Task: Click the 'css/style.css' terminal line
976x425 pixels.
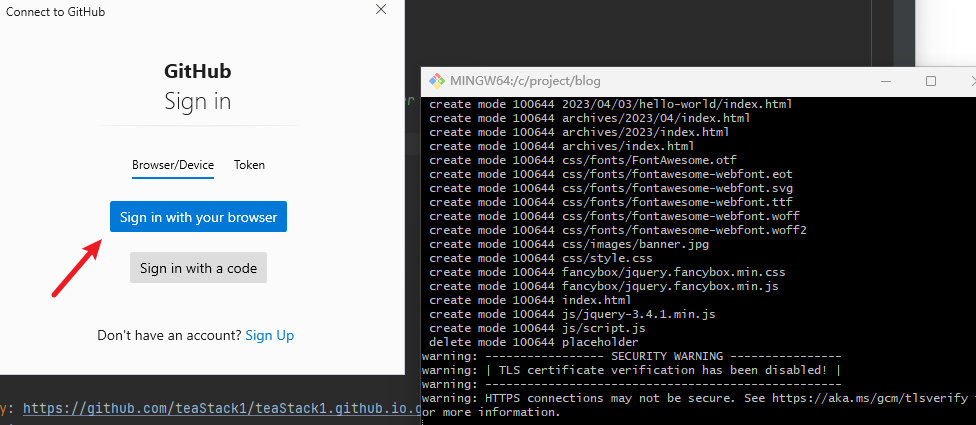Action: 541,258
